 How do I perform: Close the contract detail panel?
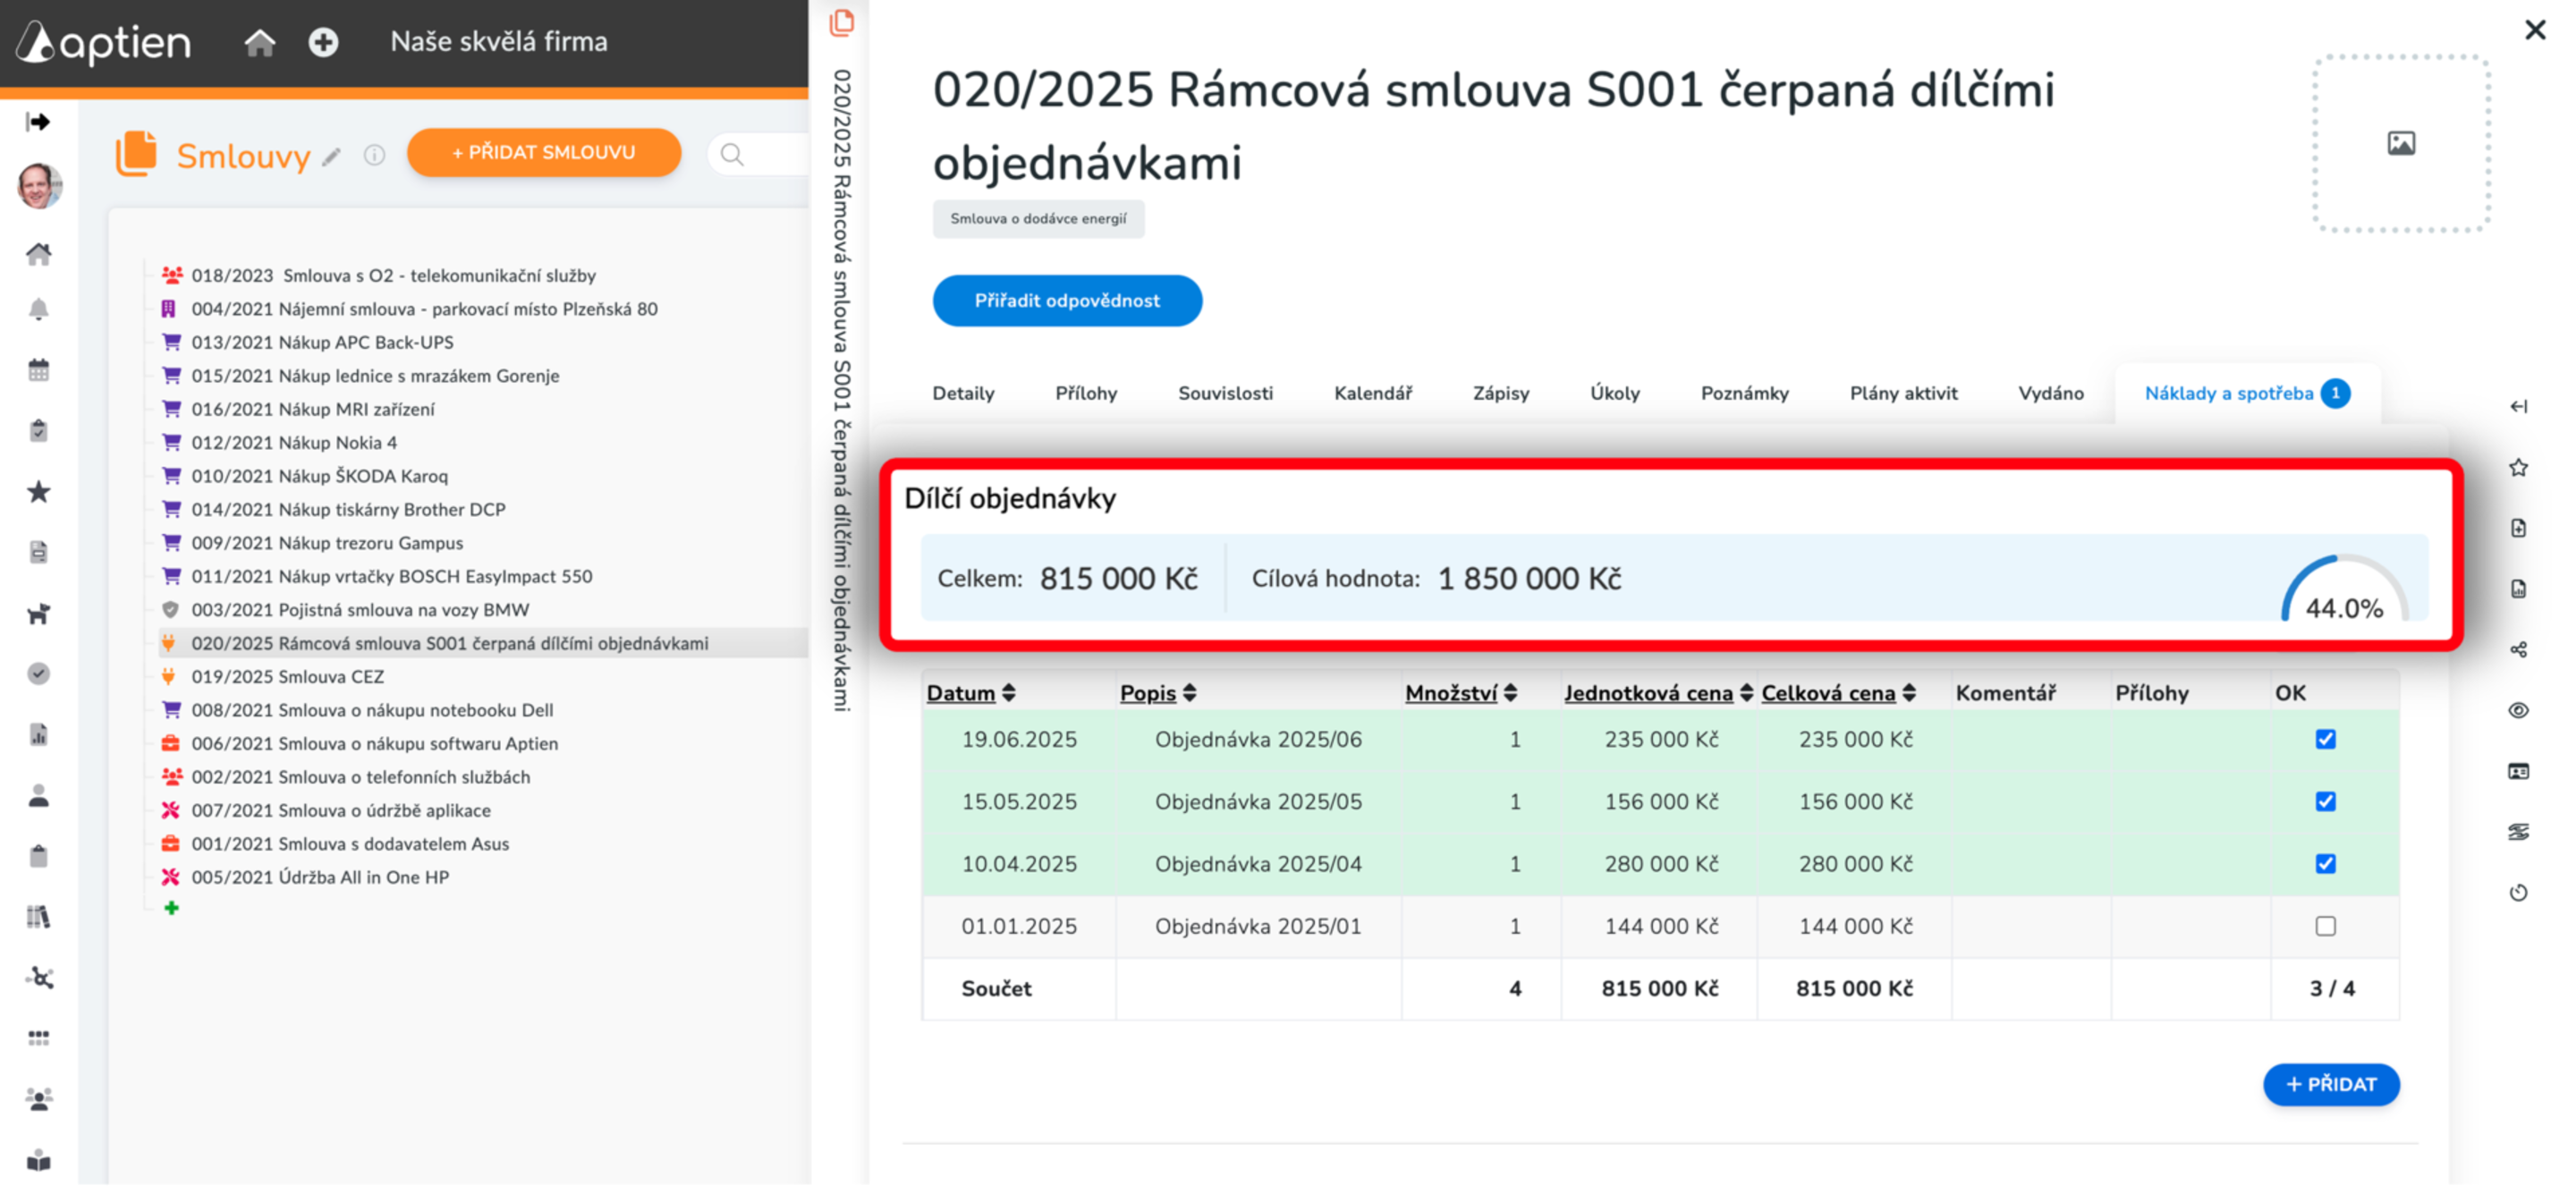pos(2534,29)
